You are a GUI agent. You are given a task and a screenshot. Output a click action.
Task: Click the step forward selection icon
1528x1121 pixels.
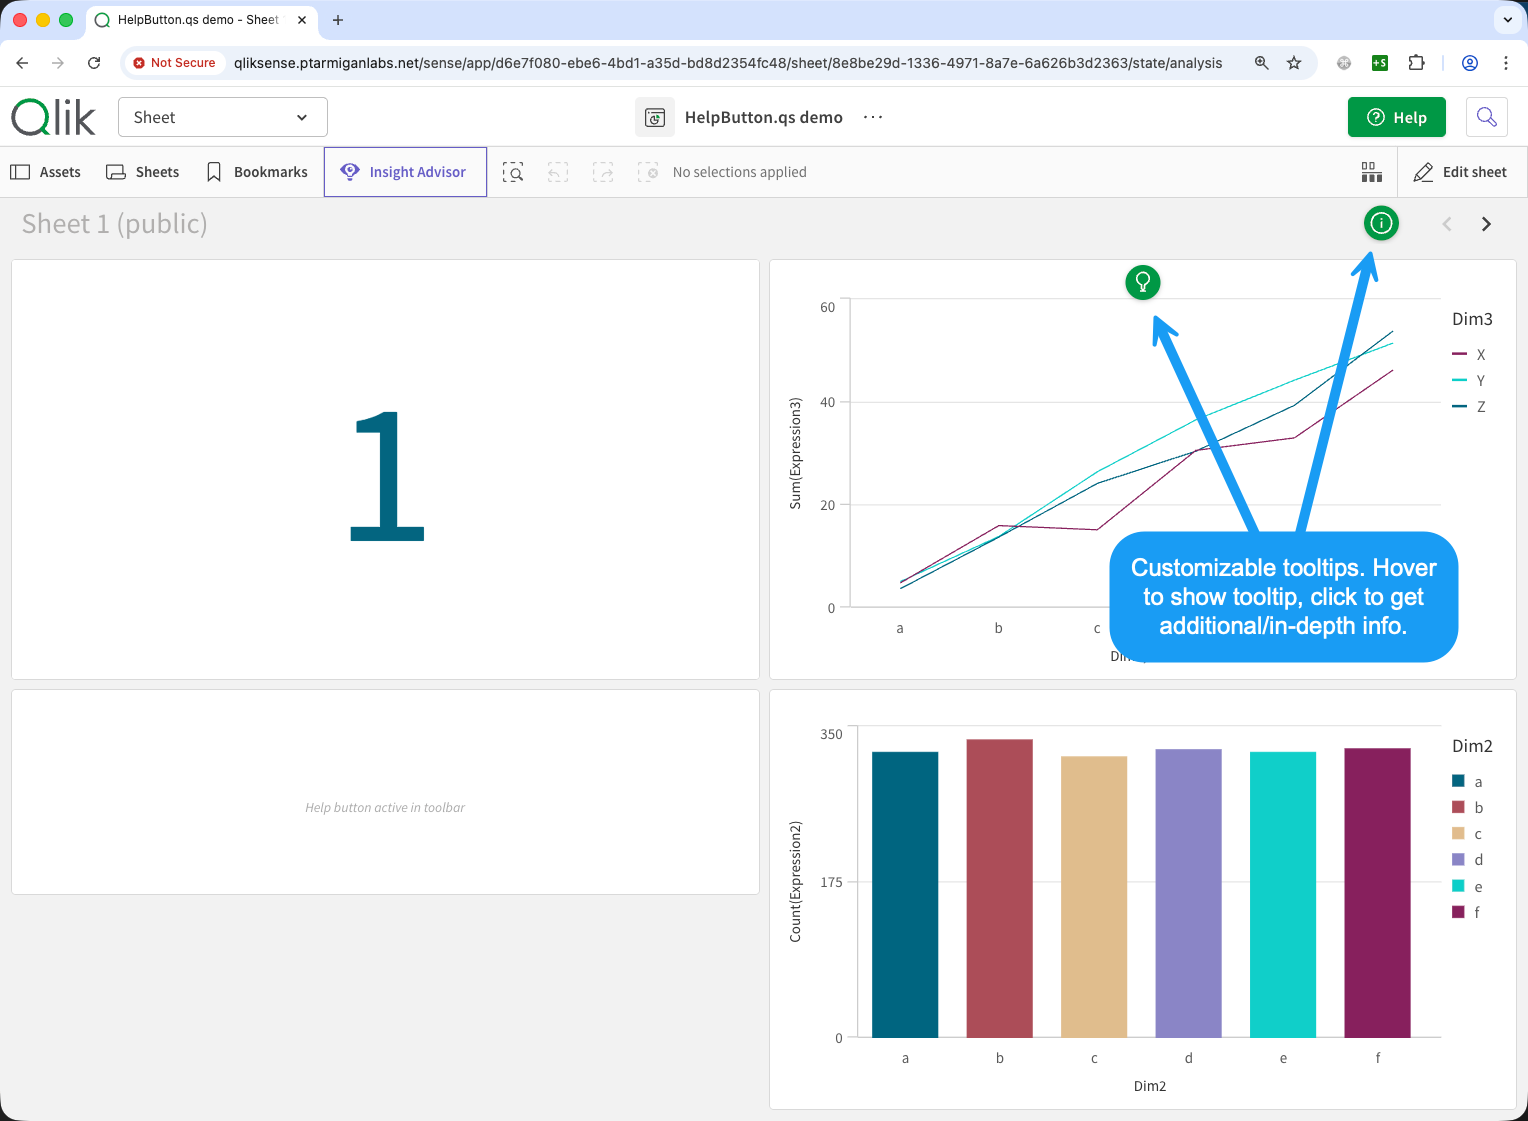(603, 172)
